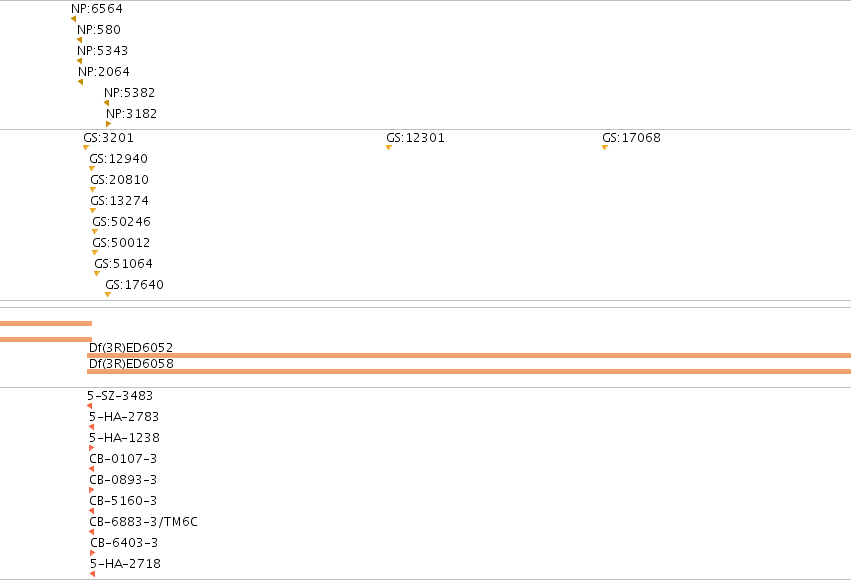
Task: Select the 5-HA-2718 red arrow marker
Action: tap(93, 574)
